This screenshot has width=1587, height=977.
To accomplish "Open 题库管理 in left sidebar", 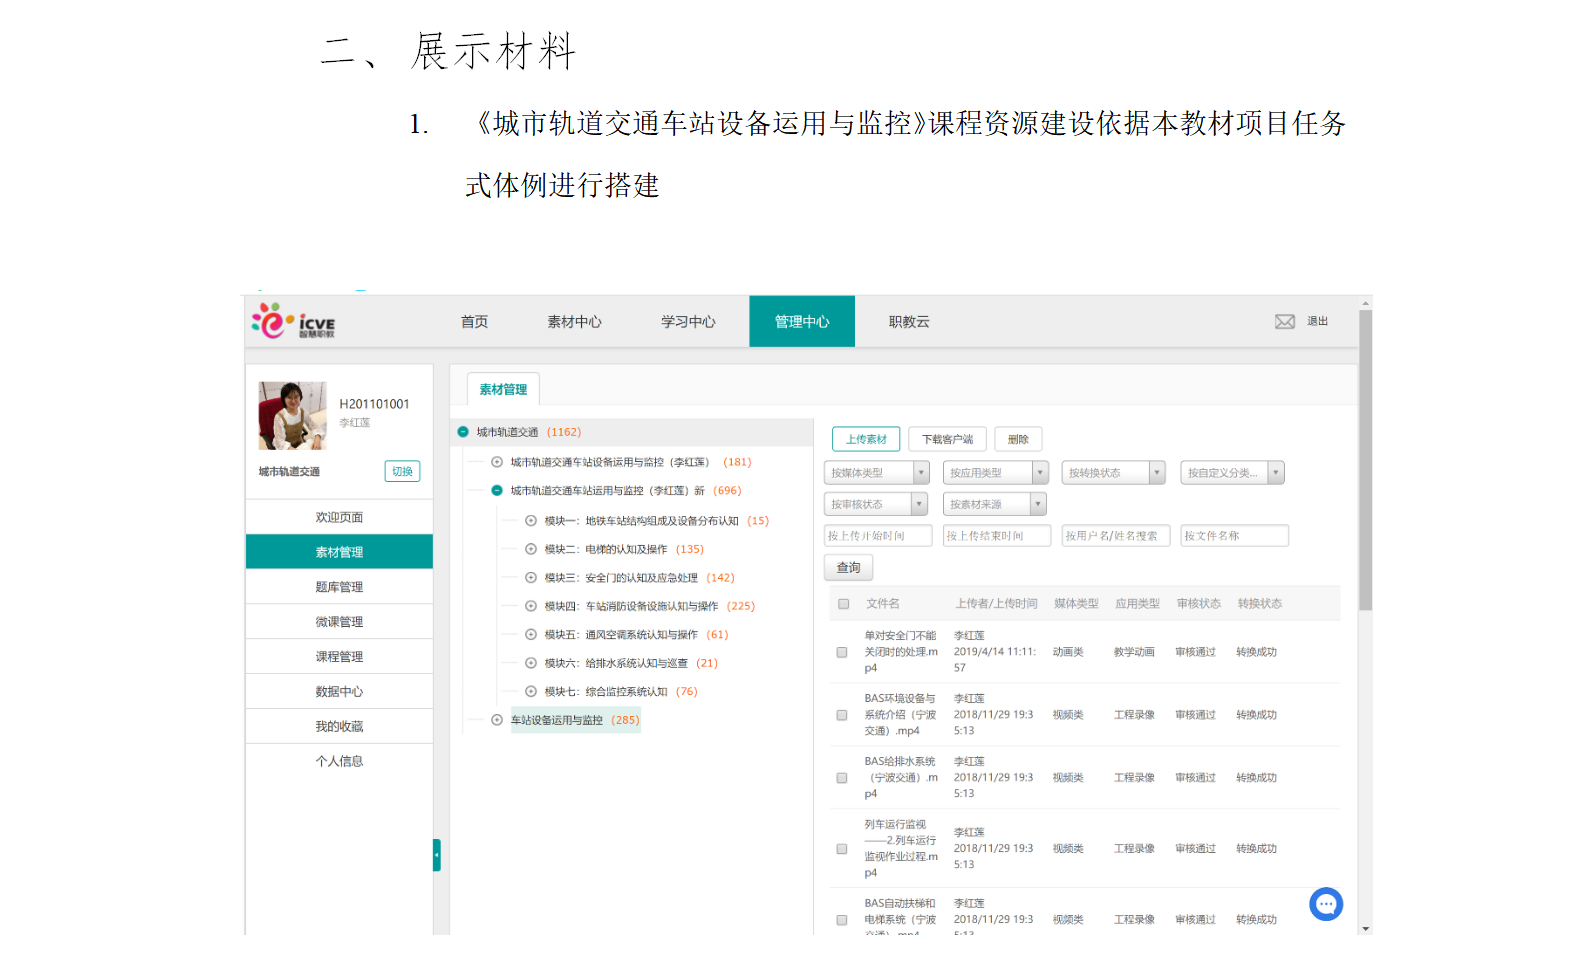I will point(339,587).
